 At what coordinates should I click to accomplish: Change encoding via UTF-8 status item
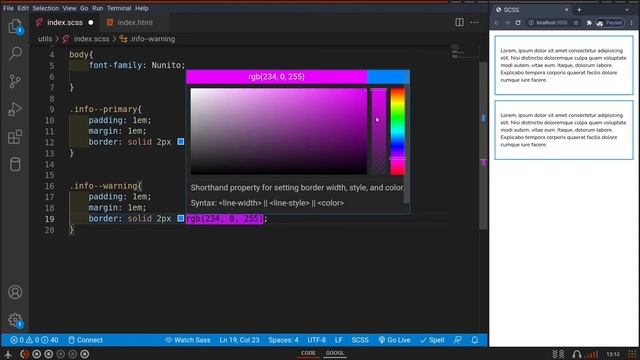317,340
